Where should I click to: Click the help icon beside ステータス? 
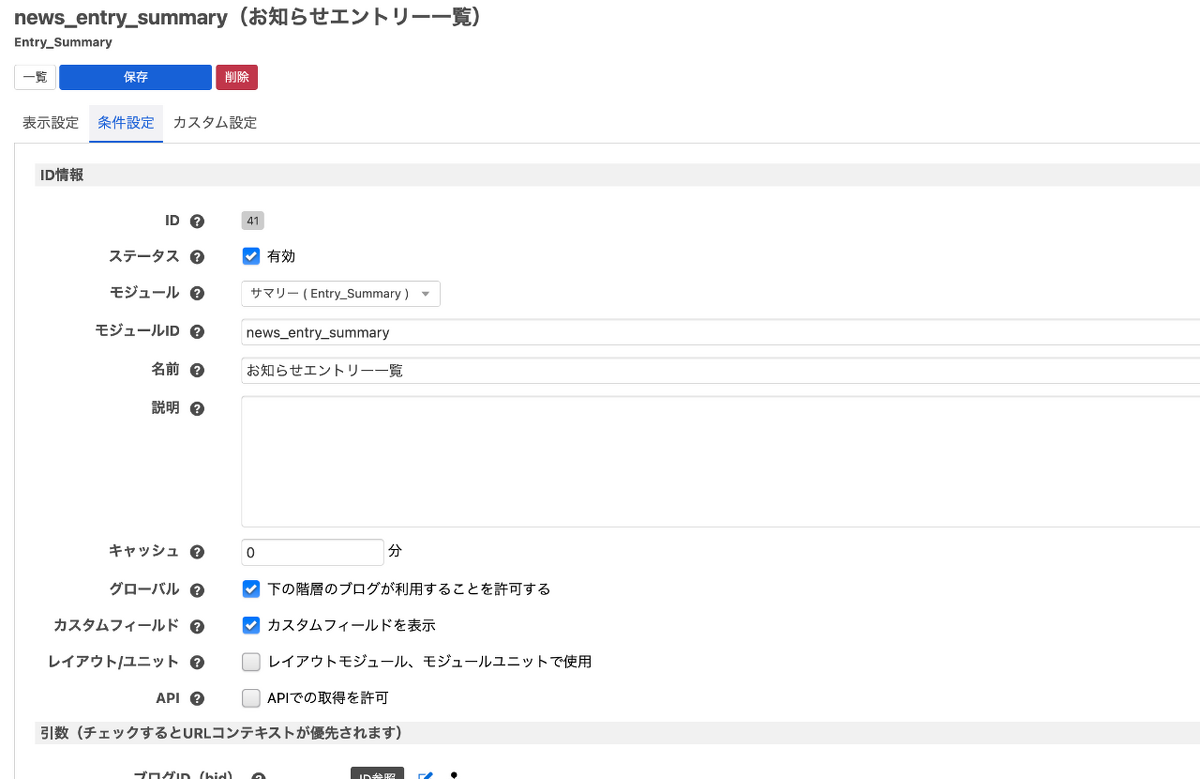(x=196, y=256)
